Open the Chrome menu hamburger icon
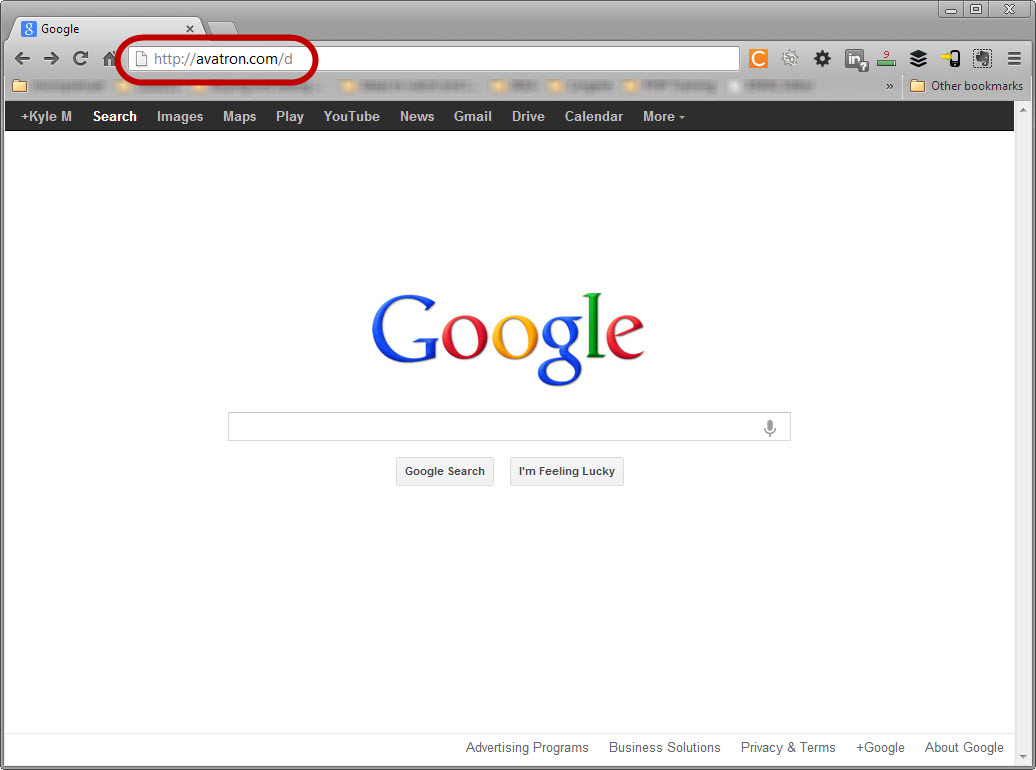The height and width of the screenshot is (770, 1036). click(x=1014, y=59)
